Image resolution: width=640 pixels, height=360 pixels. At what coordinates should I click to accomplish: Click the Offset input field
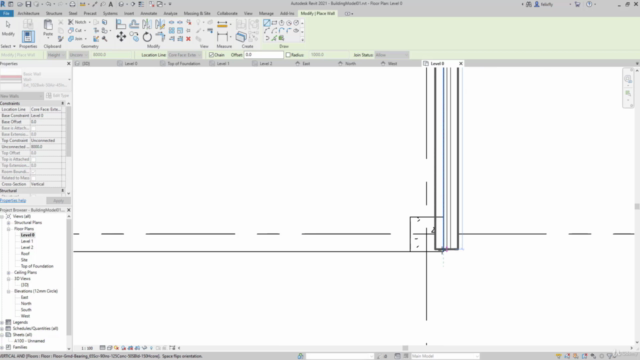263,55
